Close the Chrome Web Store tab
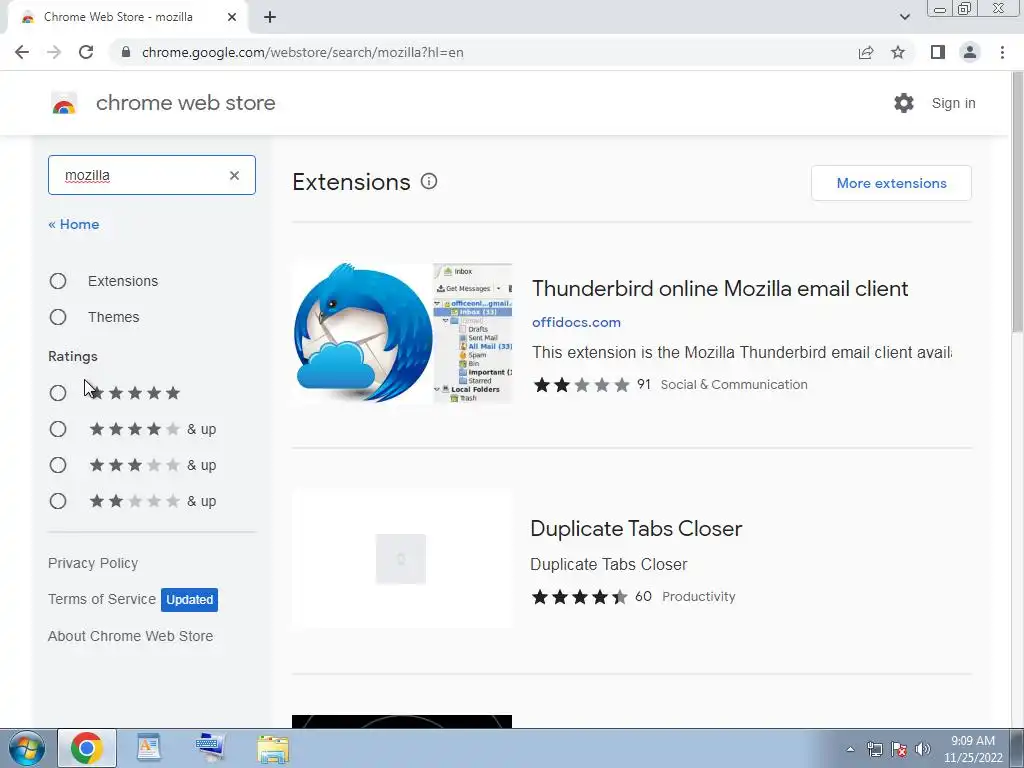The height and width of the screenshot is (768, 1024). pos(232,17)
